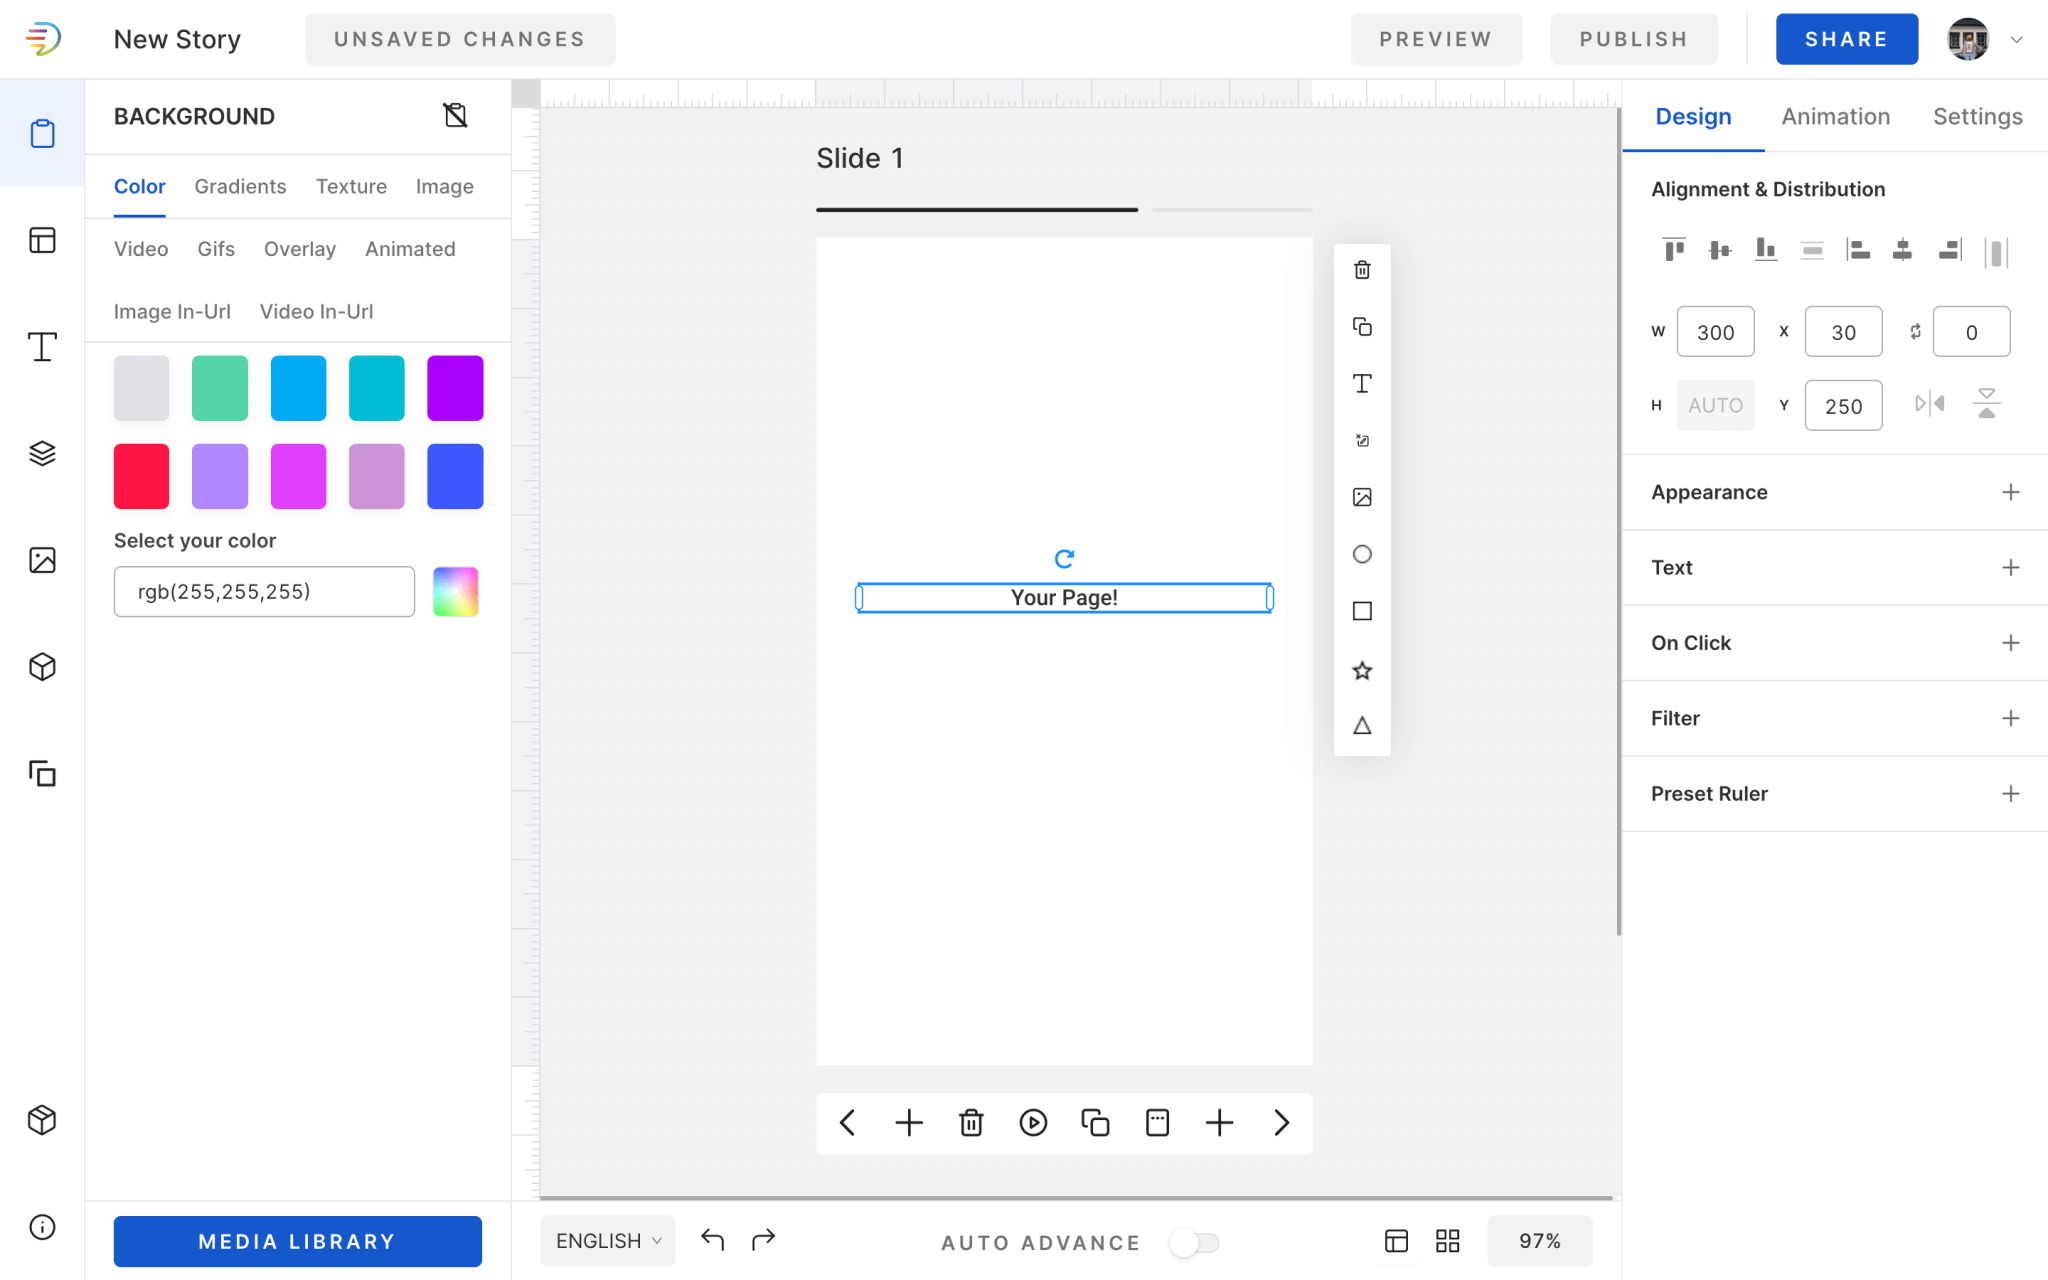Toggle Auto Advance on
The image size is (2048, 1280).
(1195, 1242)
